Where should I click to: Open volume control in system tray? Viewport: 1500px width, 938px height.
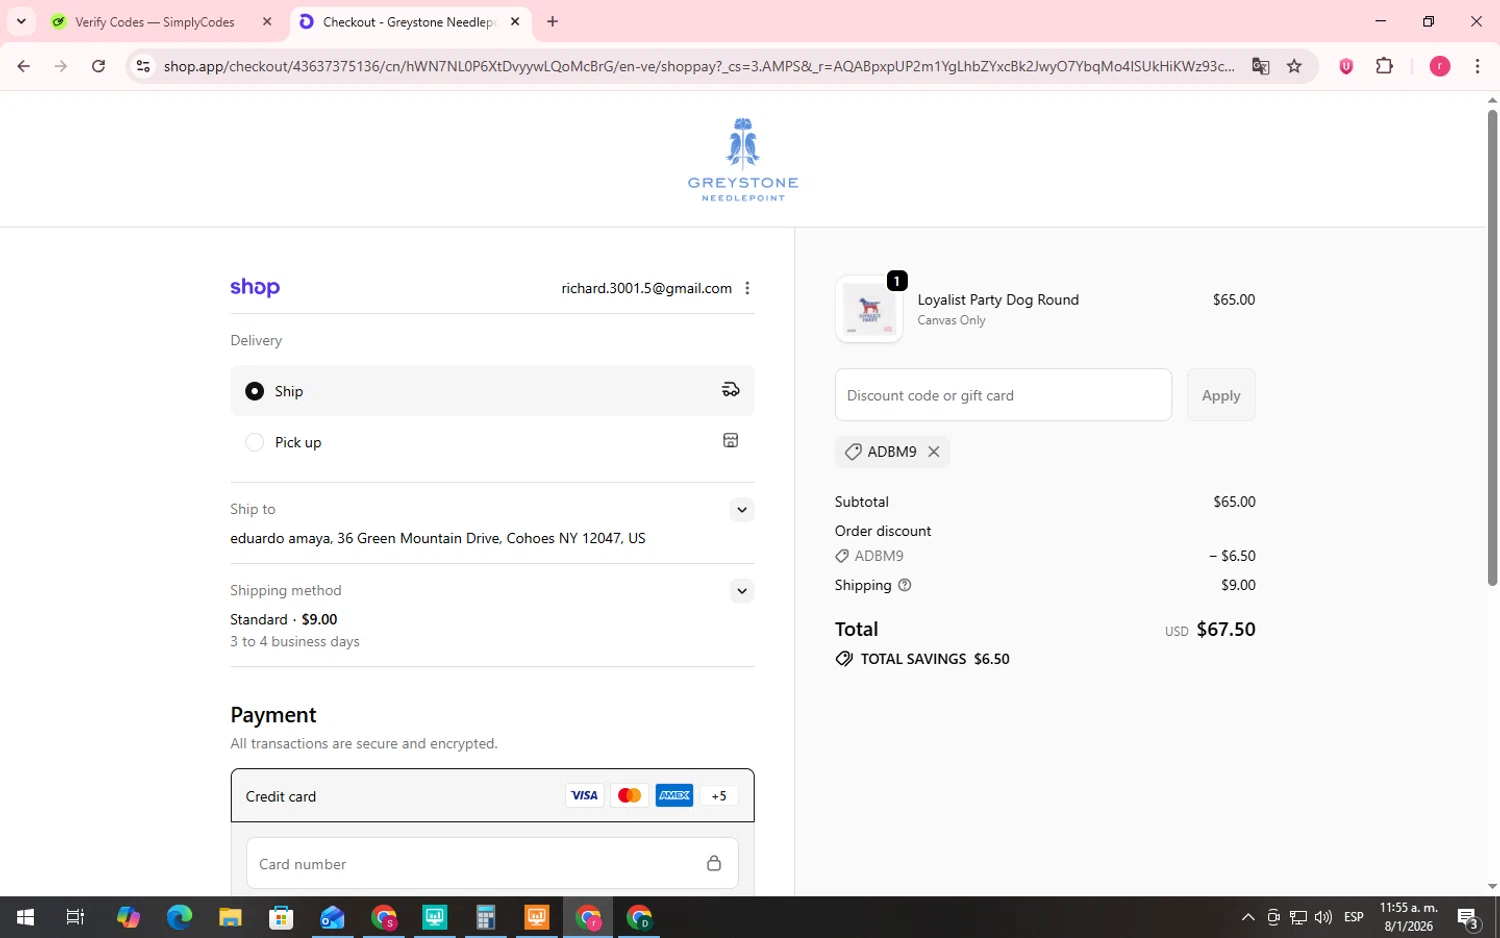pyautogui.click(x=1323, y=917)
